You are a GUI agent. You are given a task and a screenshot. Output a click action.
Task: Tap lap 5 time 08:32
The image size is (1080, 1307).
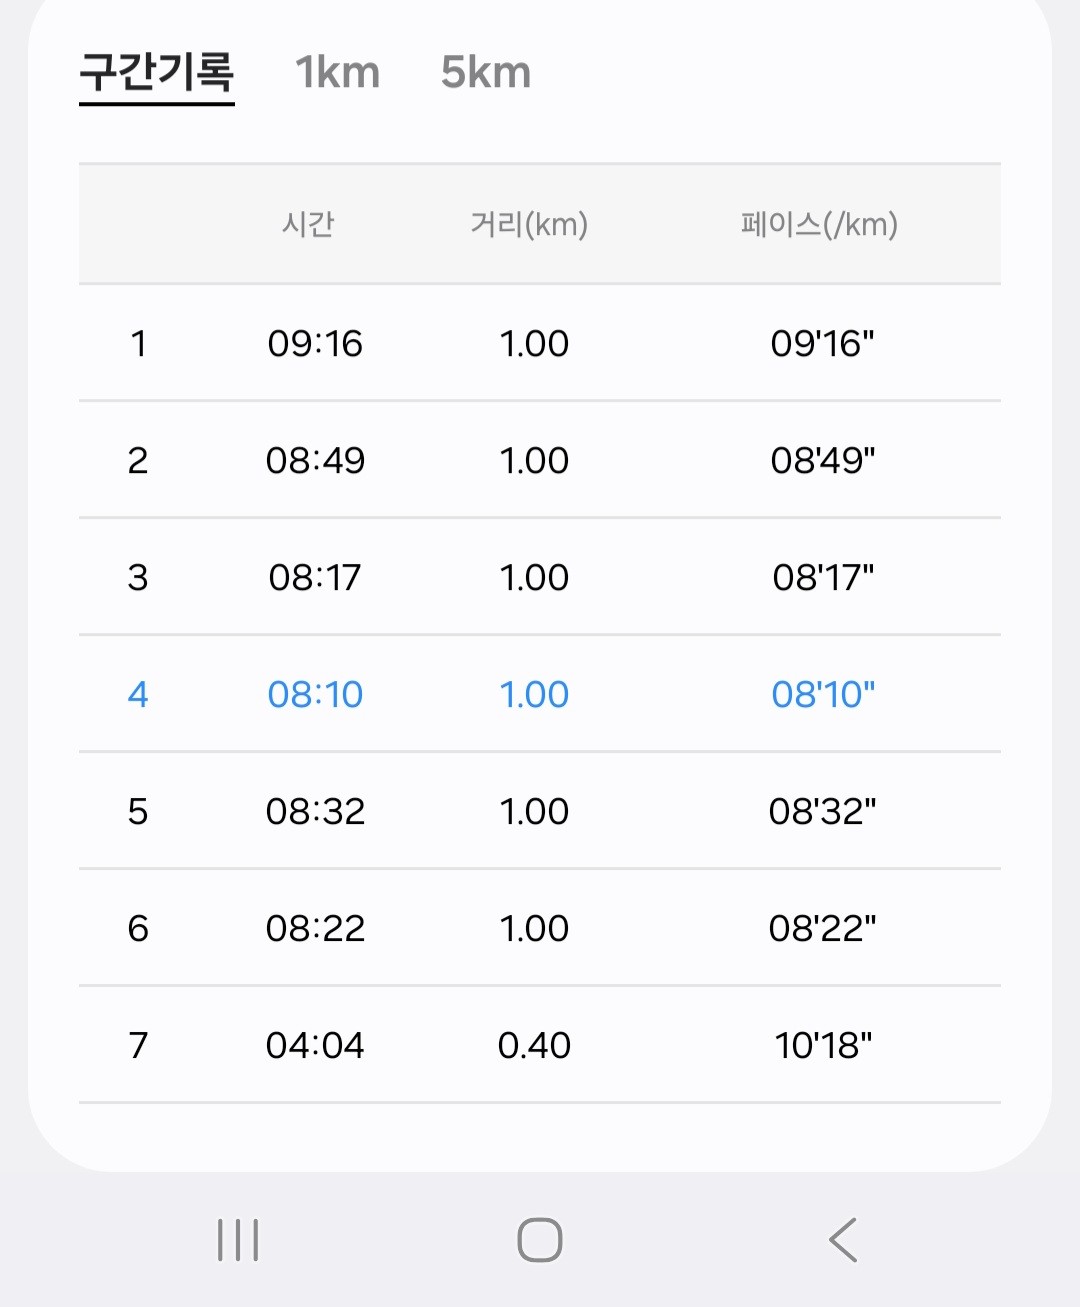pyautogui.click(x=315, y=812)
